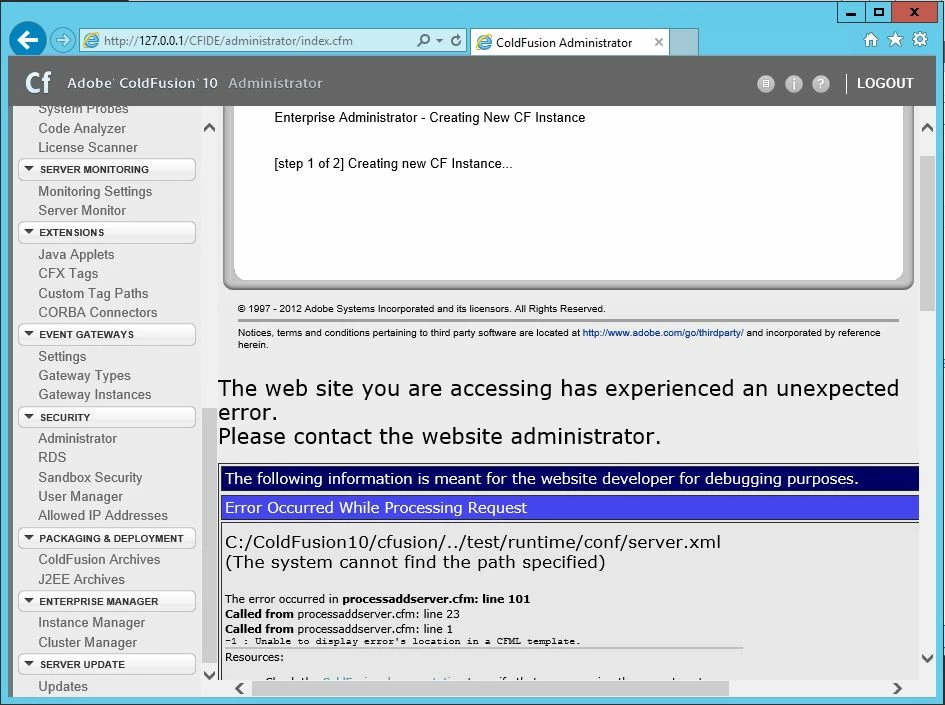
Task: Click main content scroll down arrow
Action: pyautogui.click(x=928, y=659)
